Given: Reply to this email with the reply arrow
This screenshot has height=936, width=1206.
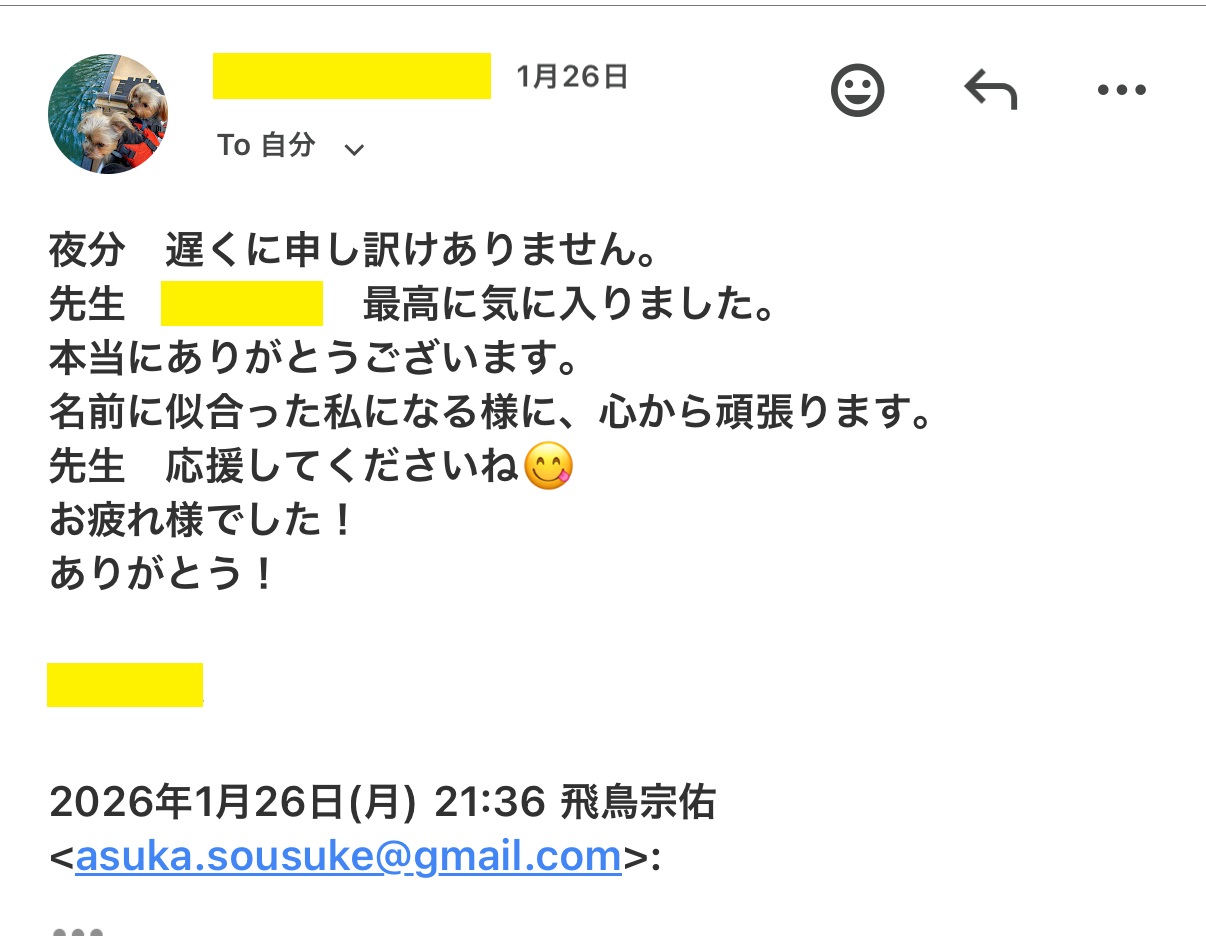Looking at the screenshot, I should [991, 89].
